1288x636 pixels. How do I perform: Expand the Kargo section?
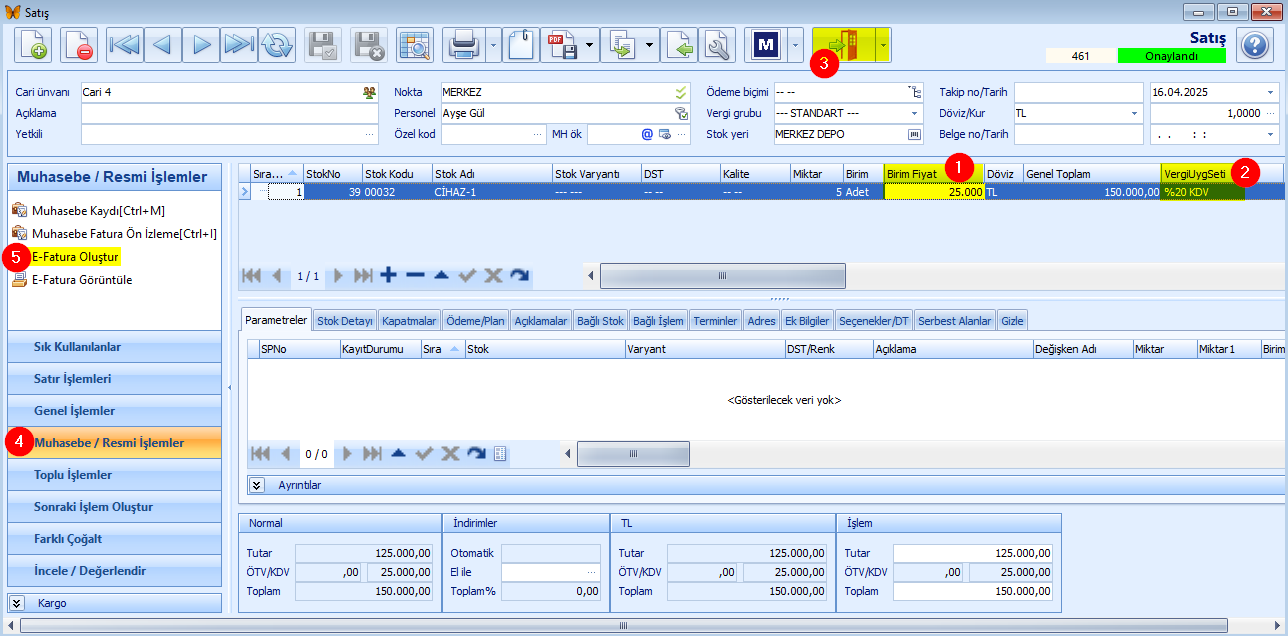pyautogui.click(x=17, y=603)
